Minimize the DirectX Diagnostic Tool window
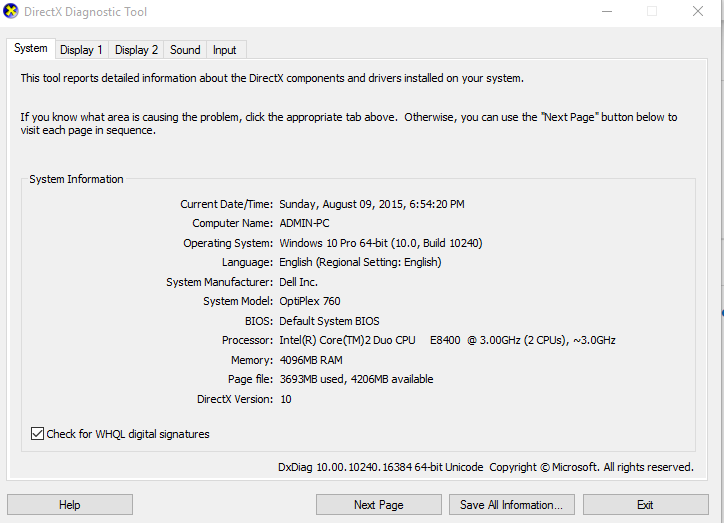The height and width of the screenshot is (523, 724). (x=606, y=12)
